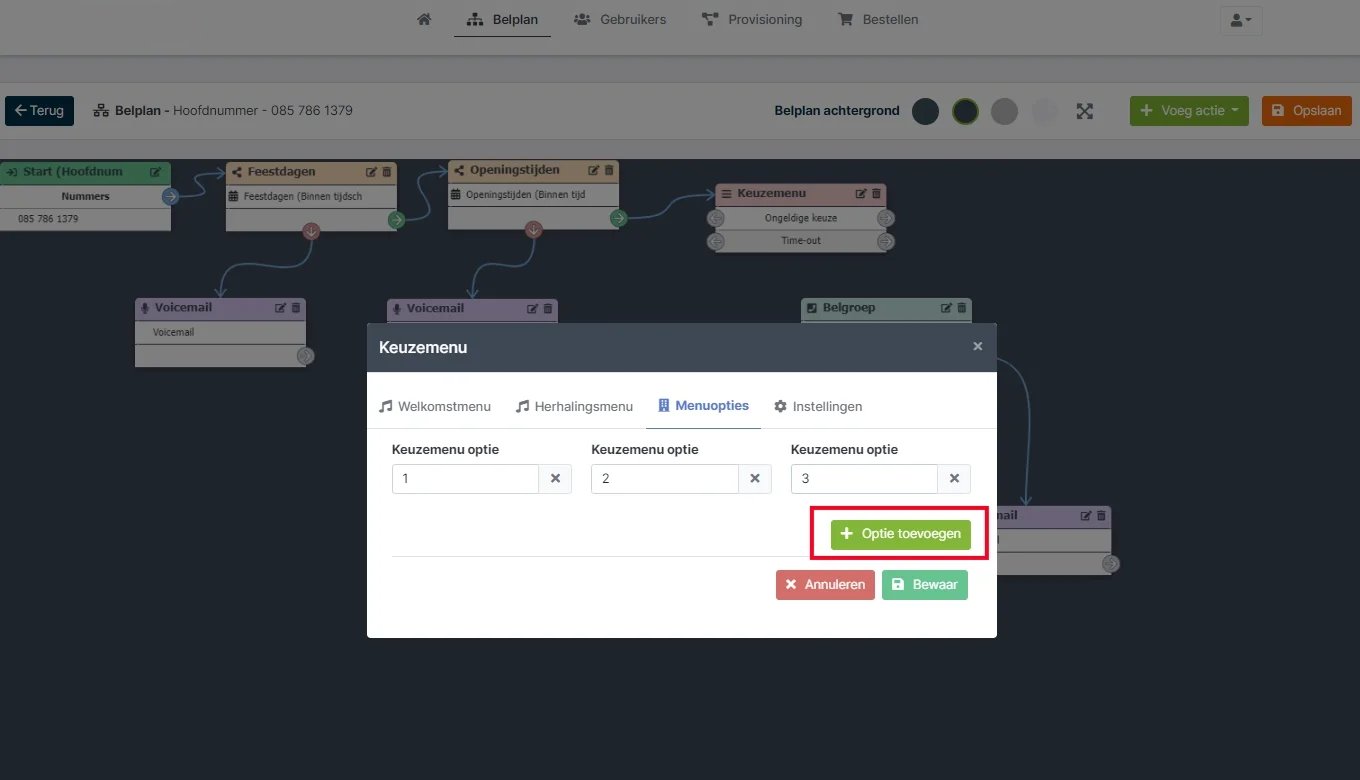Switch to the Welkomstmenu tab
The width and height of the screenshot is (1360, 780).
pos(435,406)
